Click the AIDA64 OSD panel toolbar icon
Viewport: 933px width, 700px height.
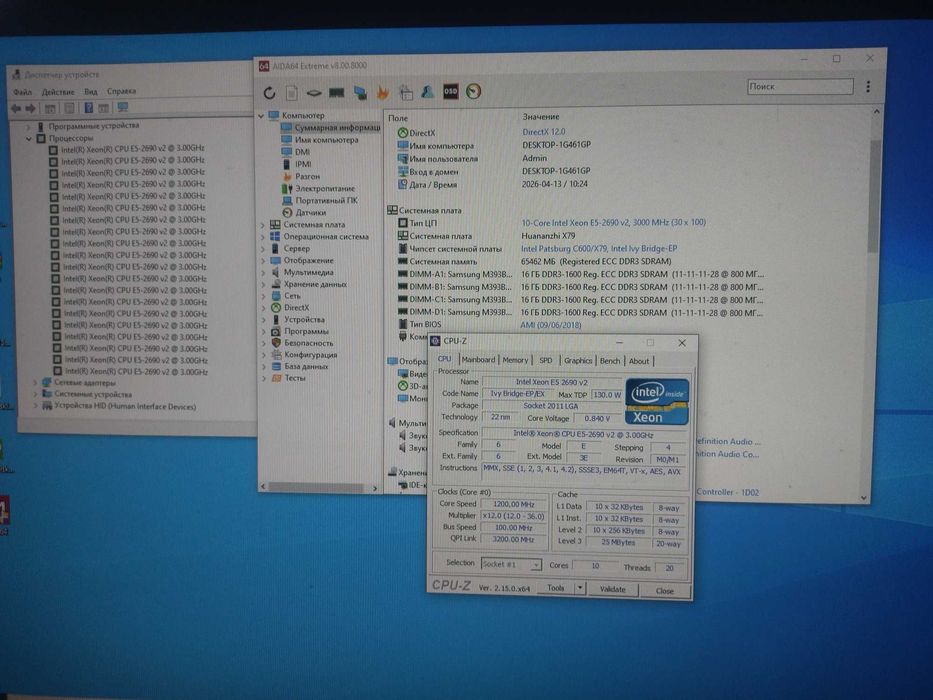450,91
